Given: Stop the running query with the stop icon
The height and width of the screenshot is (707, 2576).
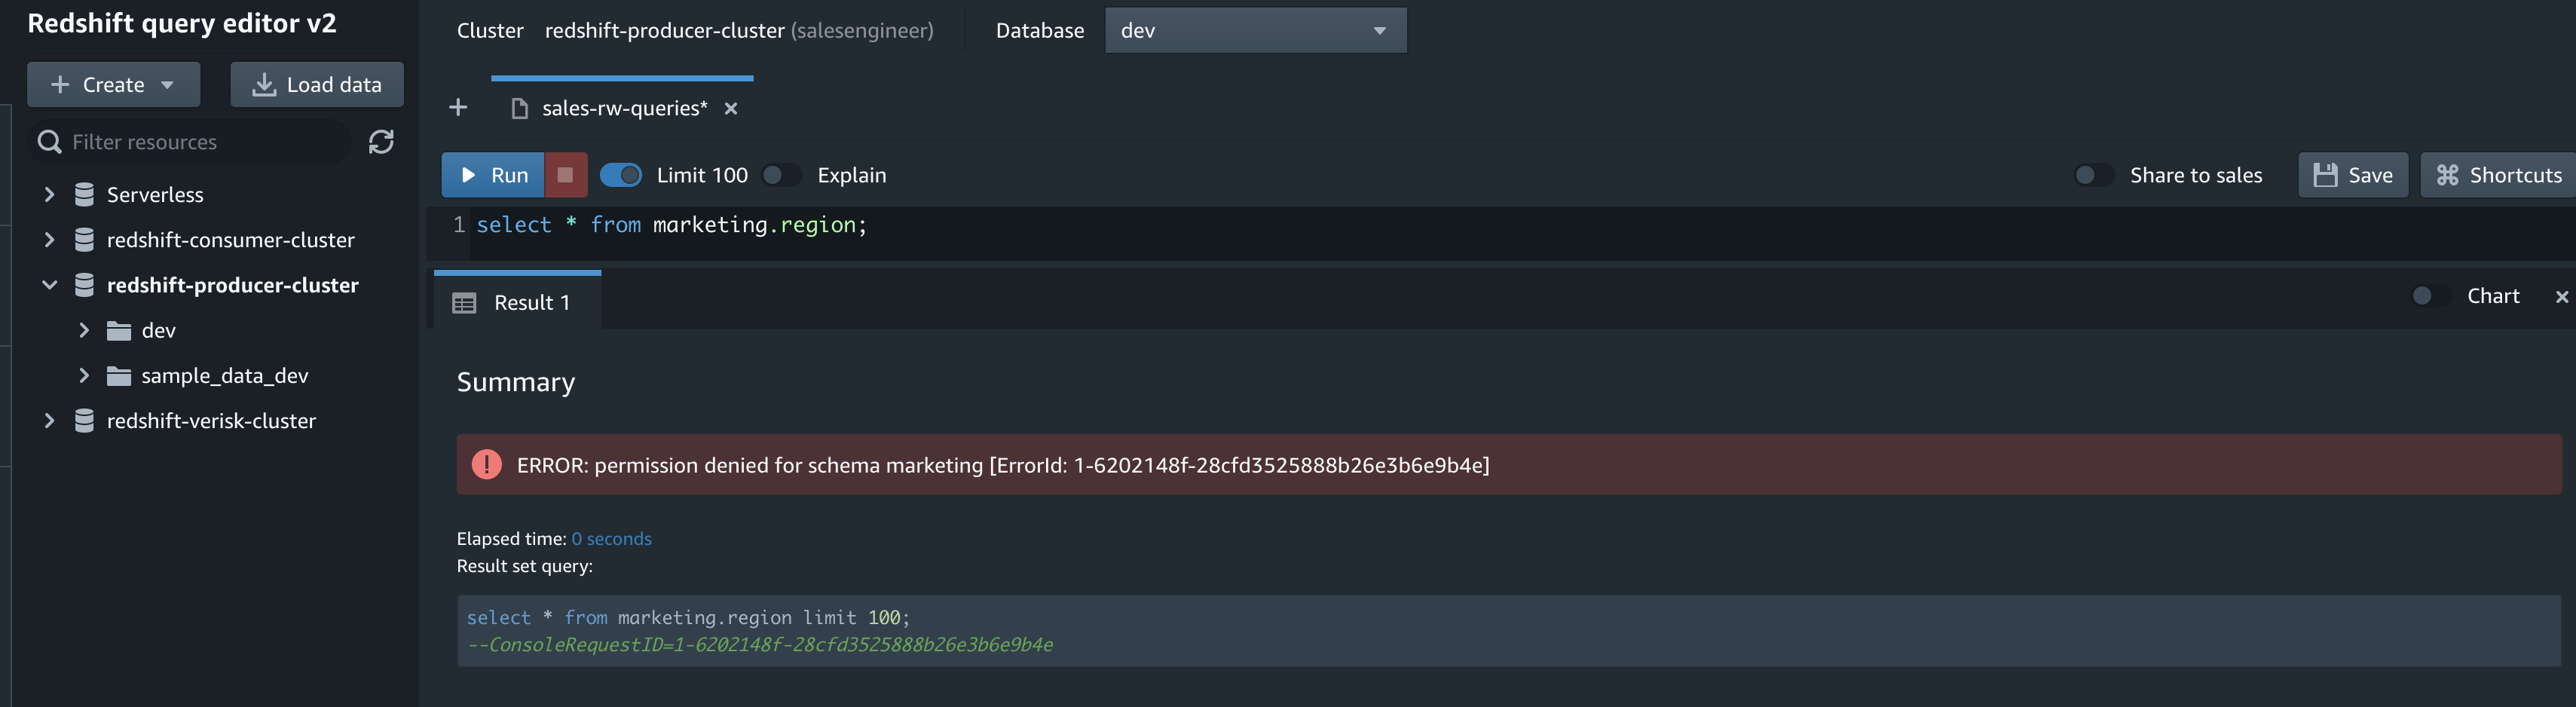Looking at the screenshot, I should pos(565,175).
